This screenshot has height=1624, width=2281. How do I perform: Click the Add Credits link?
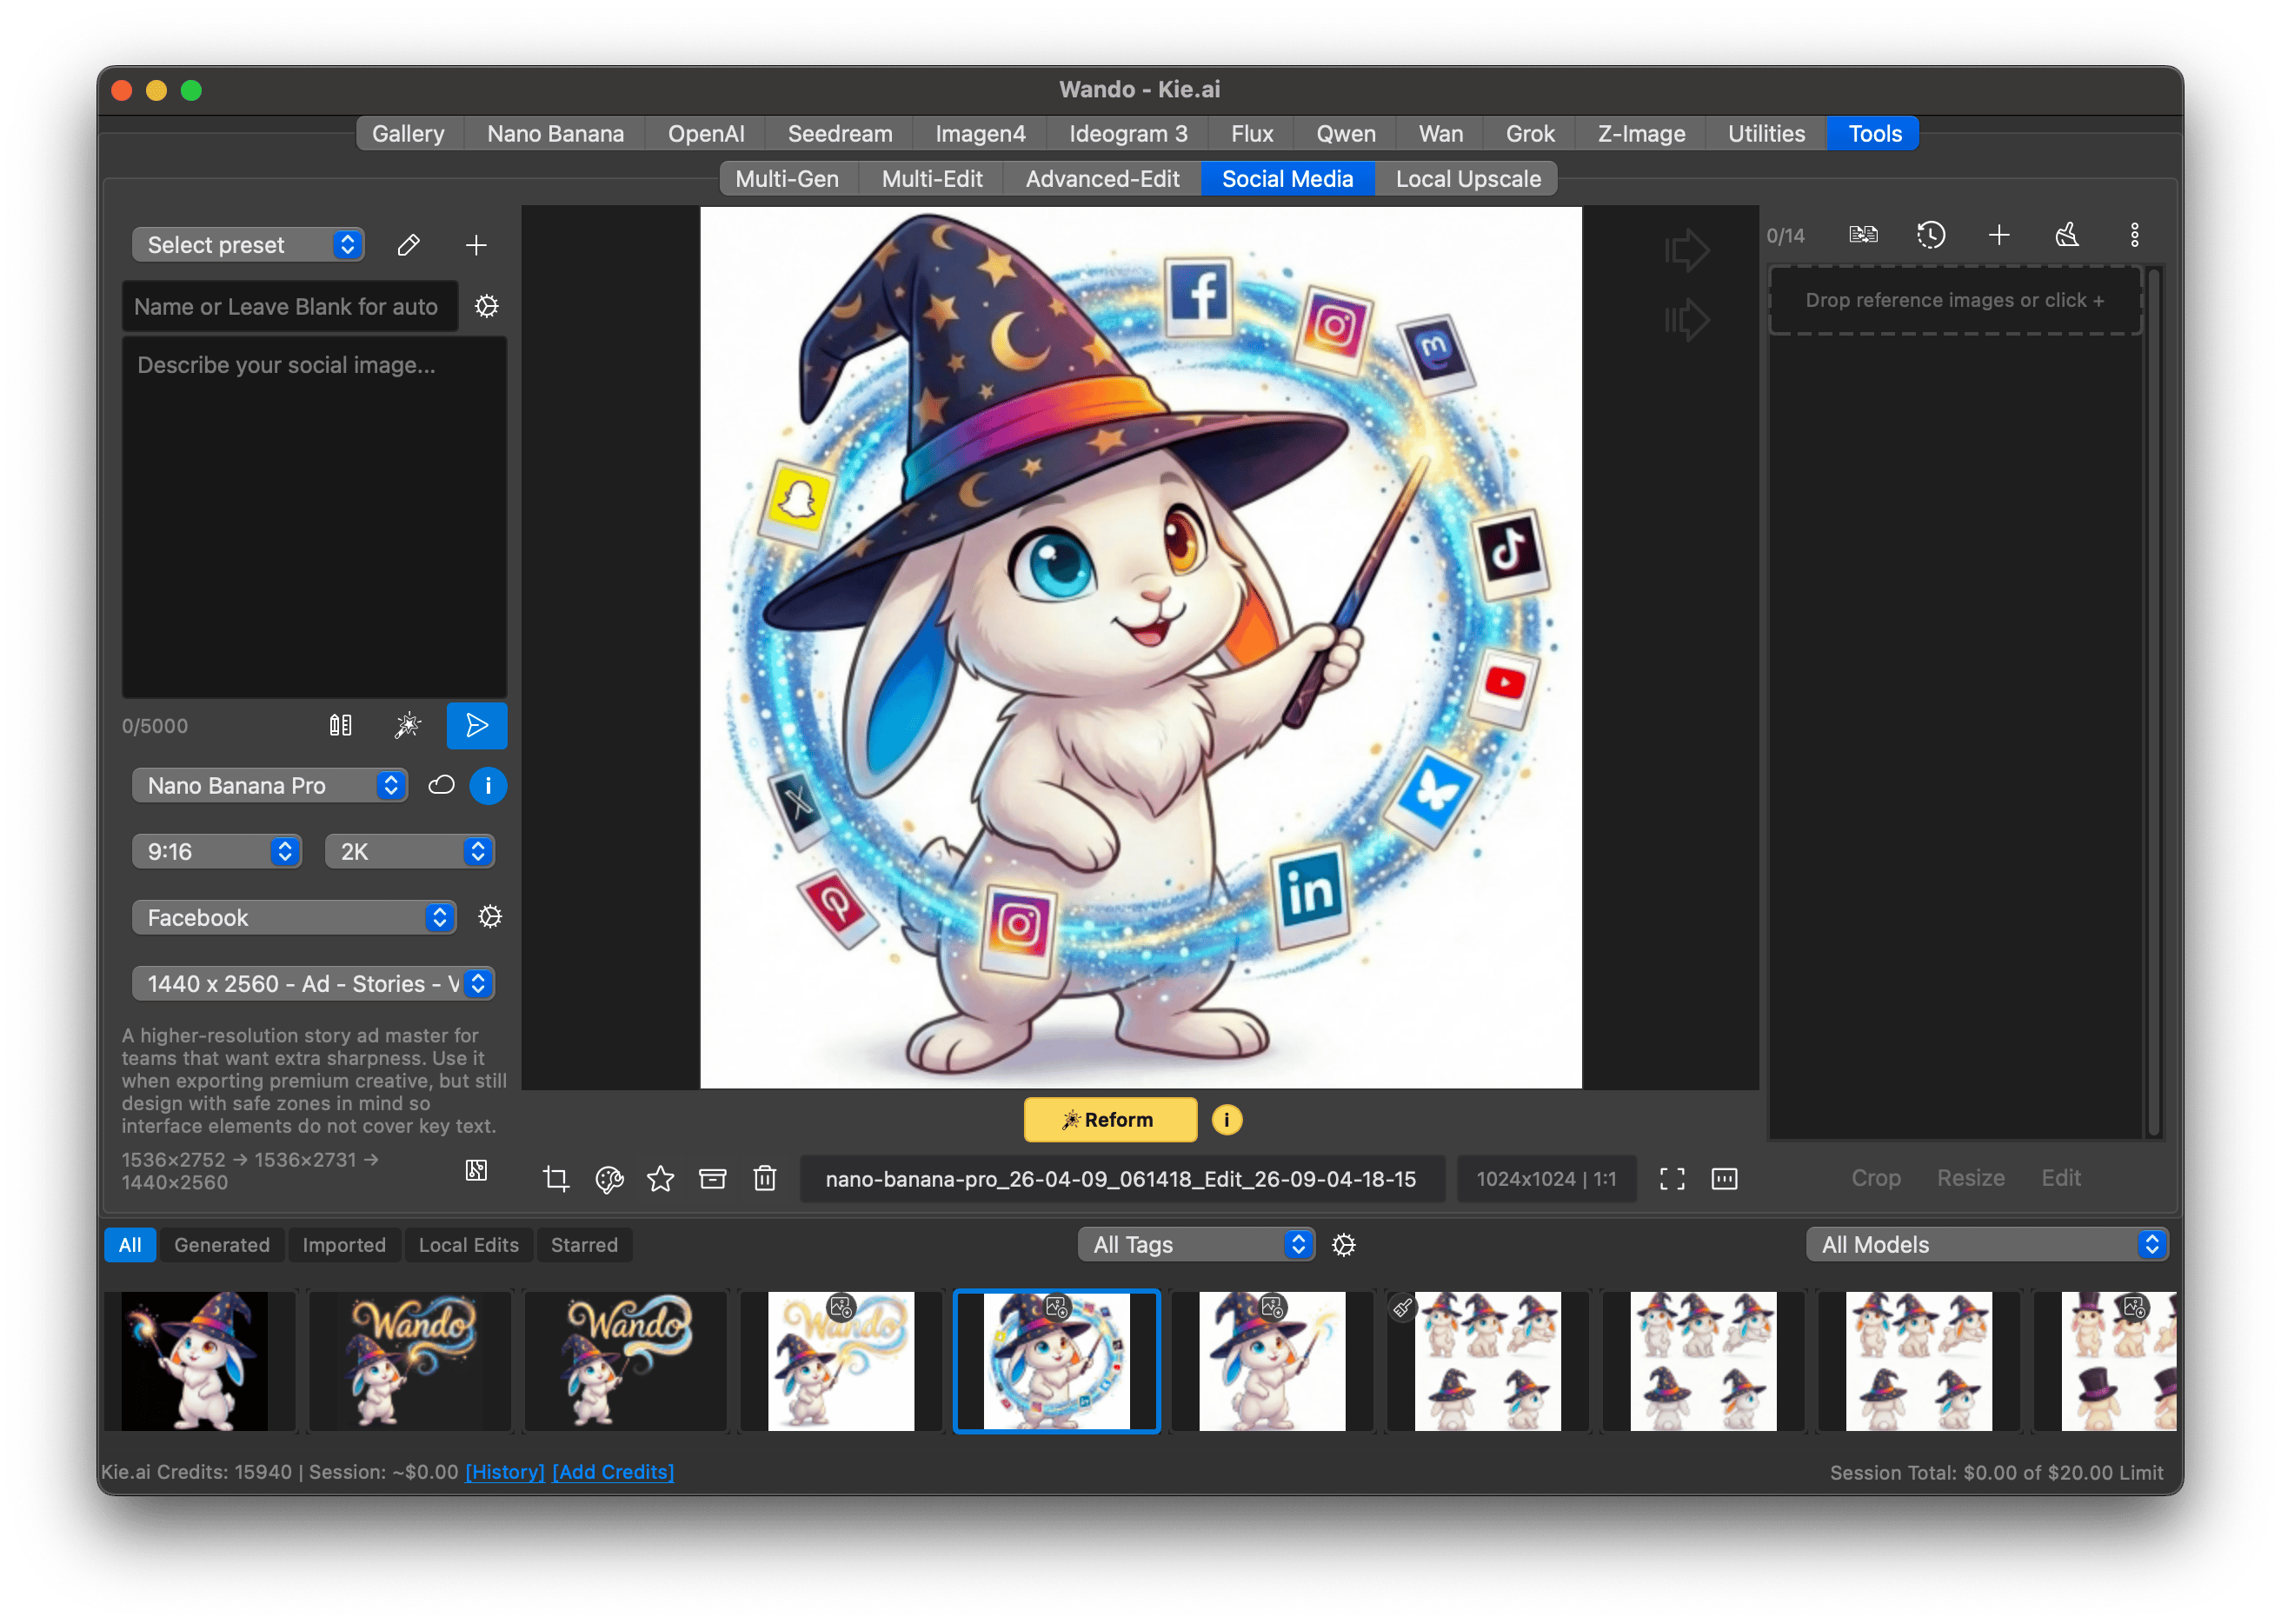pyautogui.click(x=613, y=1472)
